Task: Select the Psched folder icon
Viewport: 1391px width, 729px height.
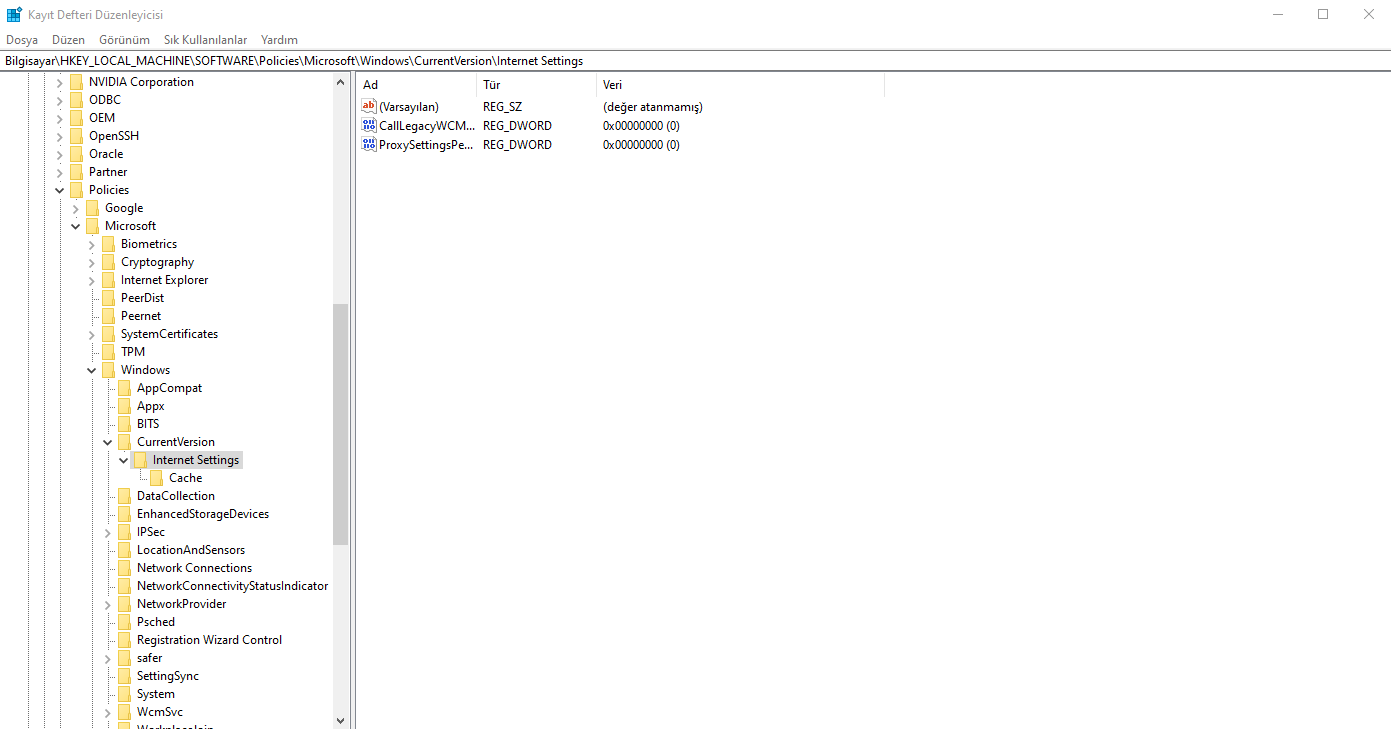Action: tap(124, 622)
